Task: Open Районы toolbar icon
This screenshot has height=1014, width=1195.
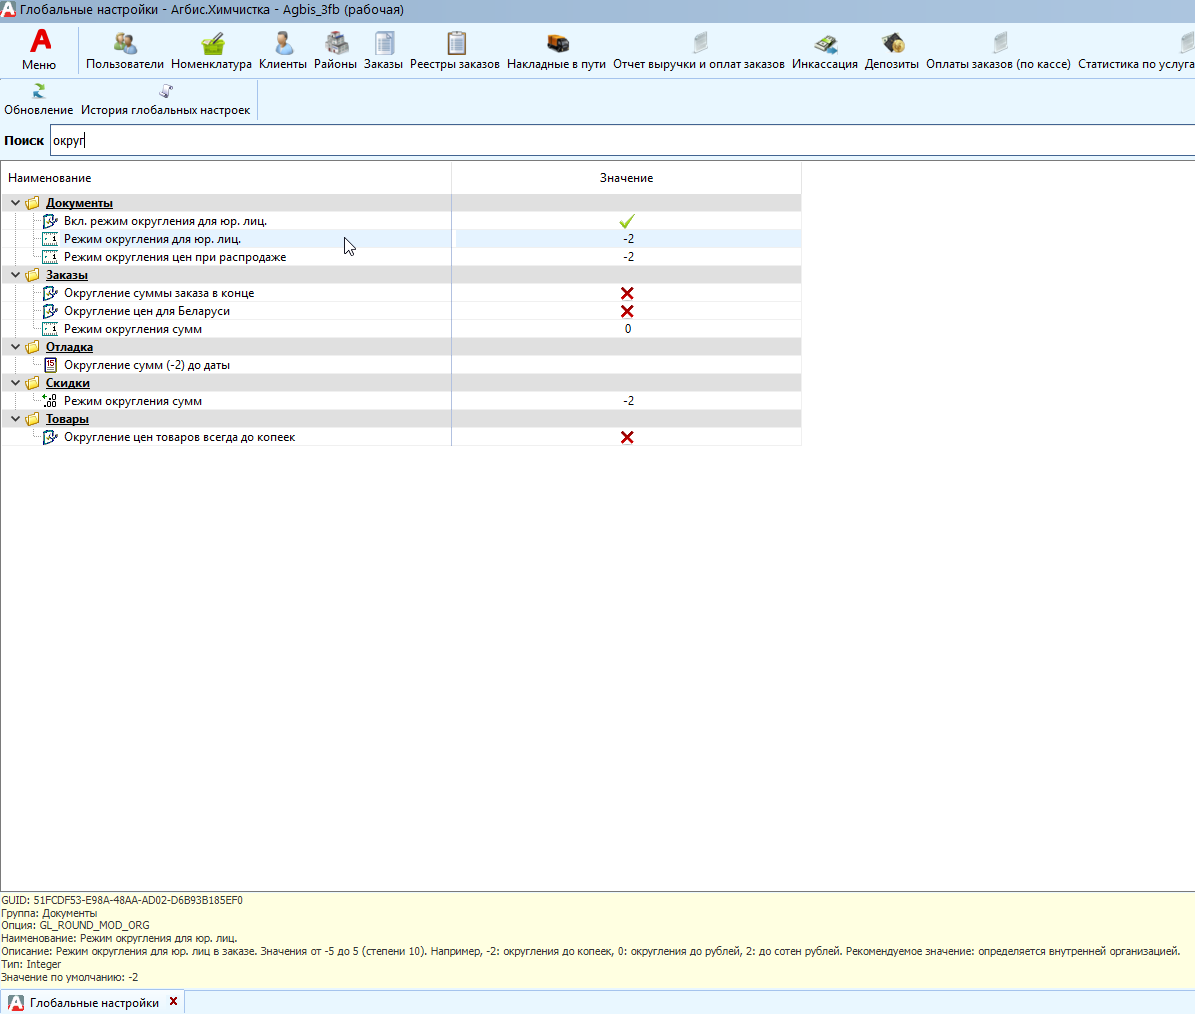Action: pyautogui.click(x=335, y=43)
